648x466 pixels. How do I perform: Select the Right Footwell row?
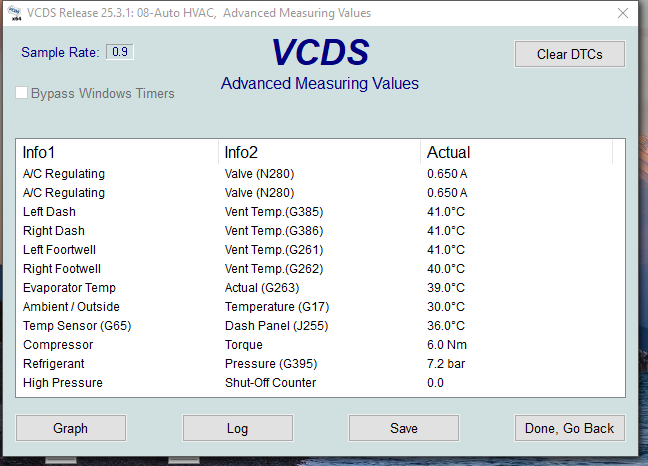(x=320, y=269)
